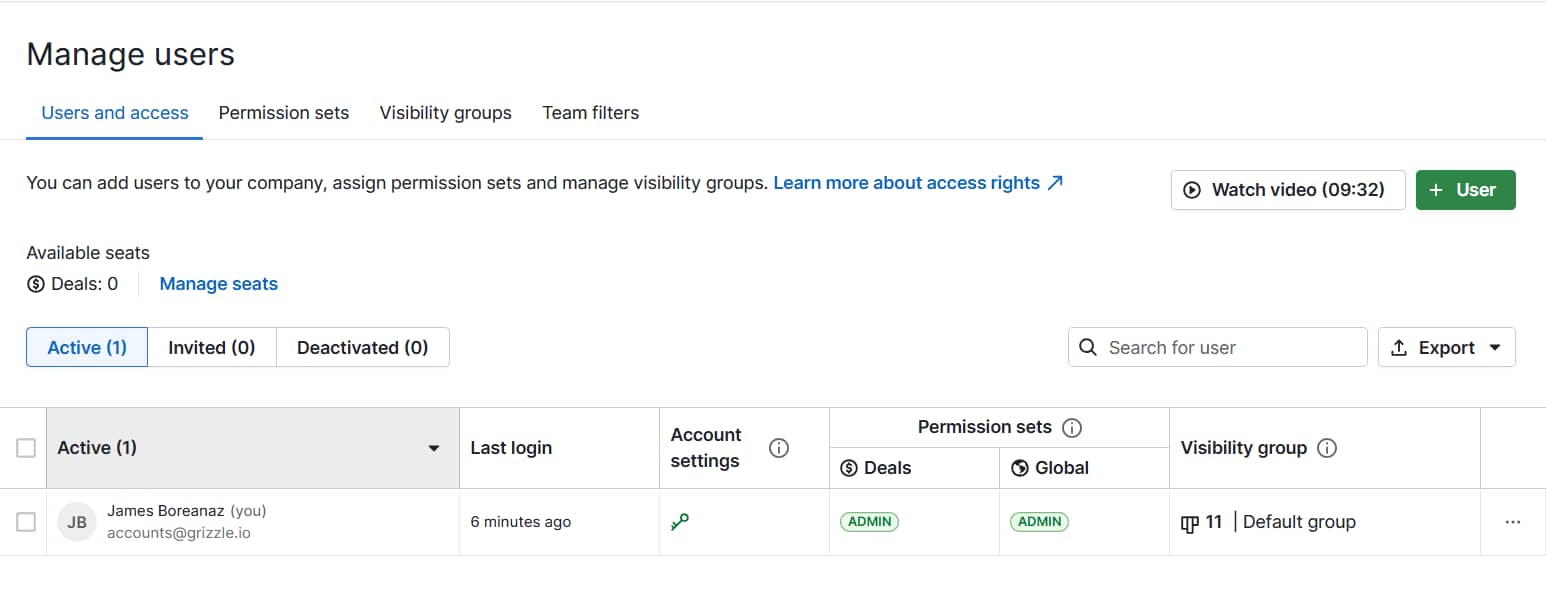
Task: Click the Deals currency icon in Permission sets
Action: (x=849, y=467)
